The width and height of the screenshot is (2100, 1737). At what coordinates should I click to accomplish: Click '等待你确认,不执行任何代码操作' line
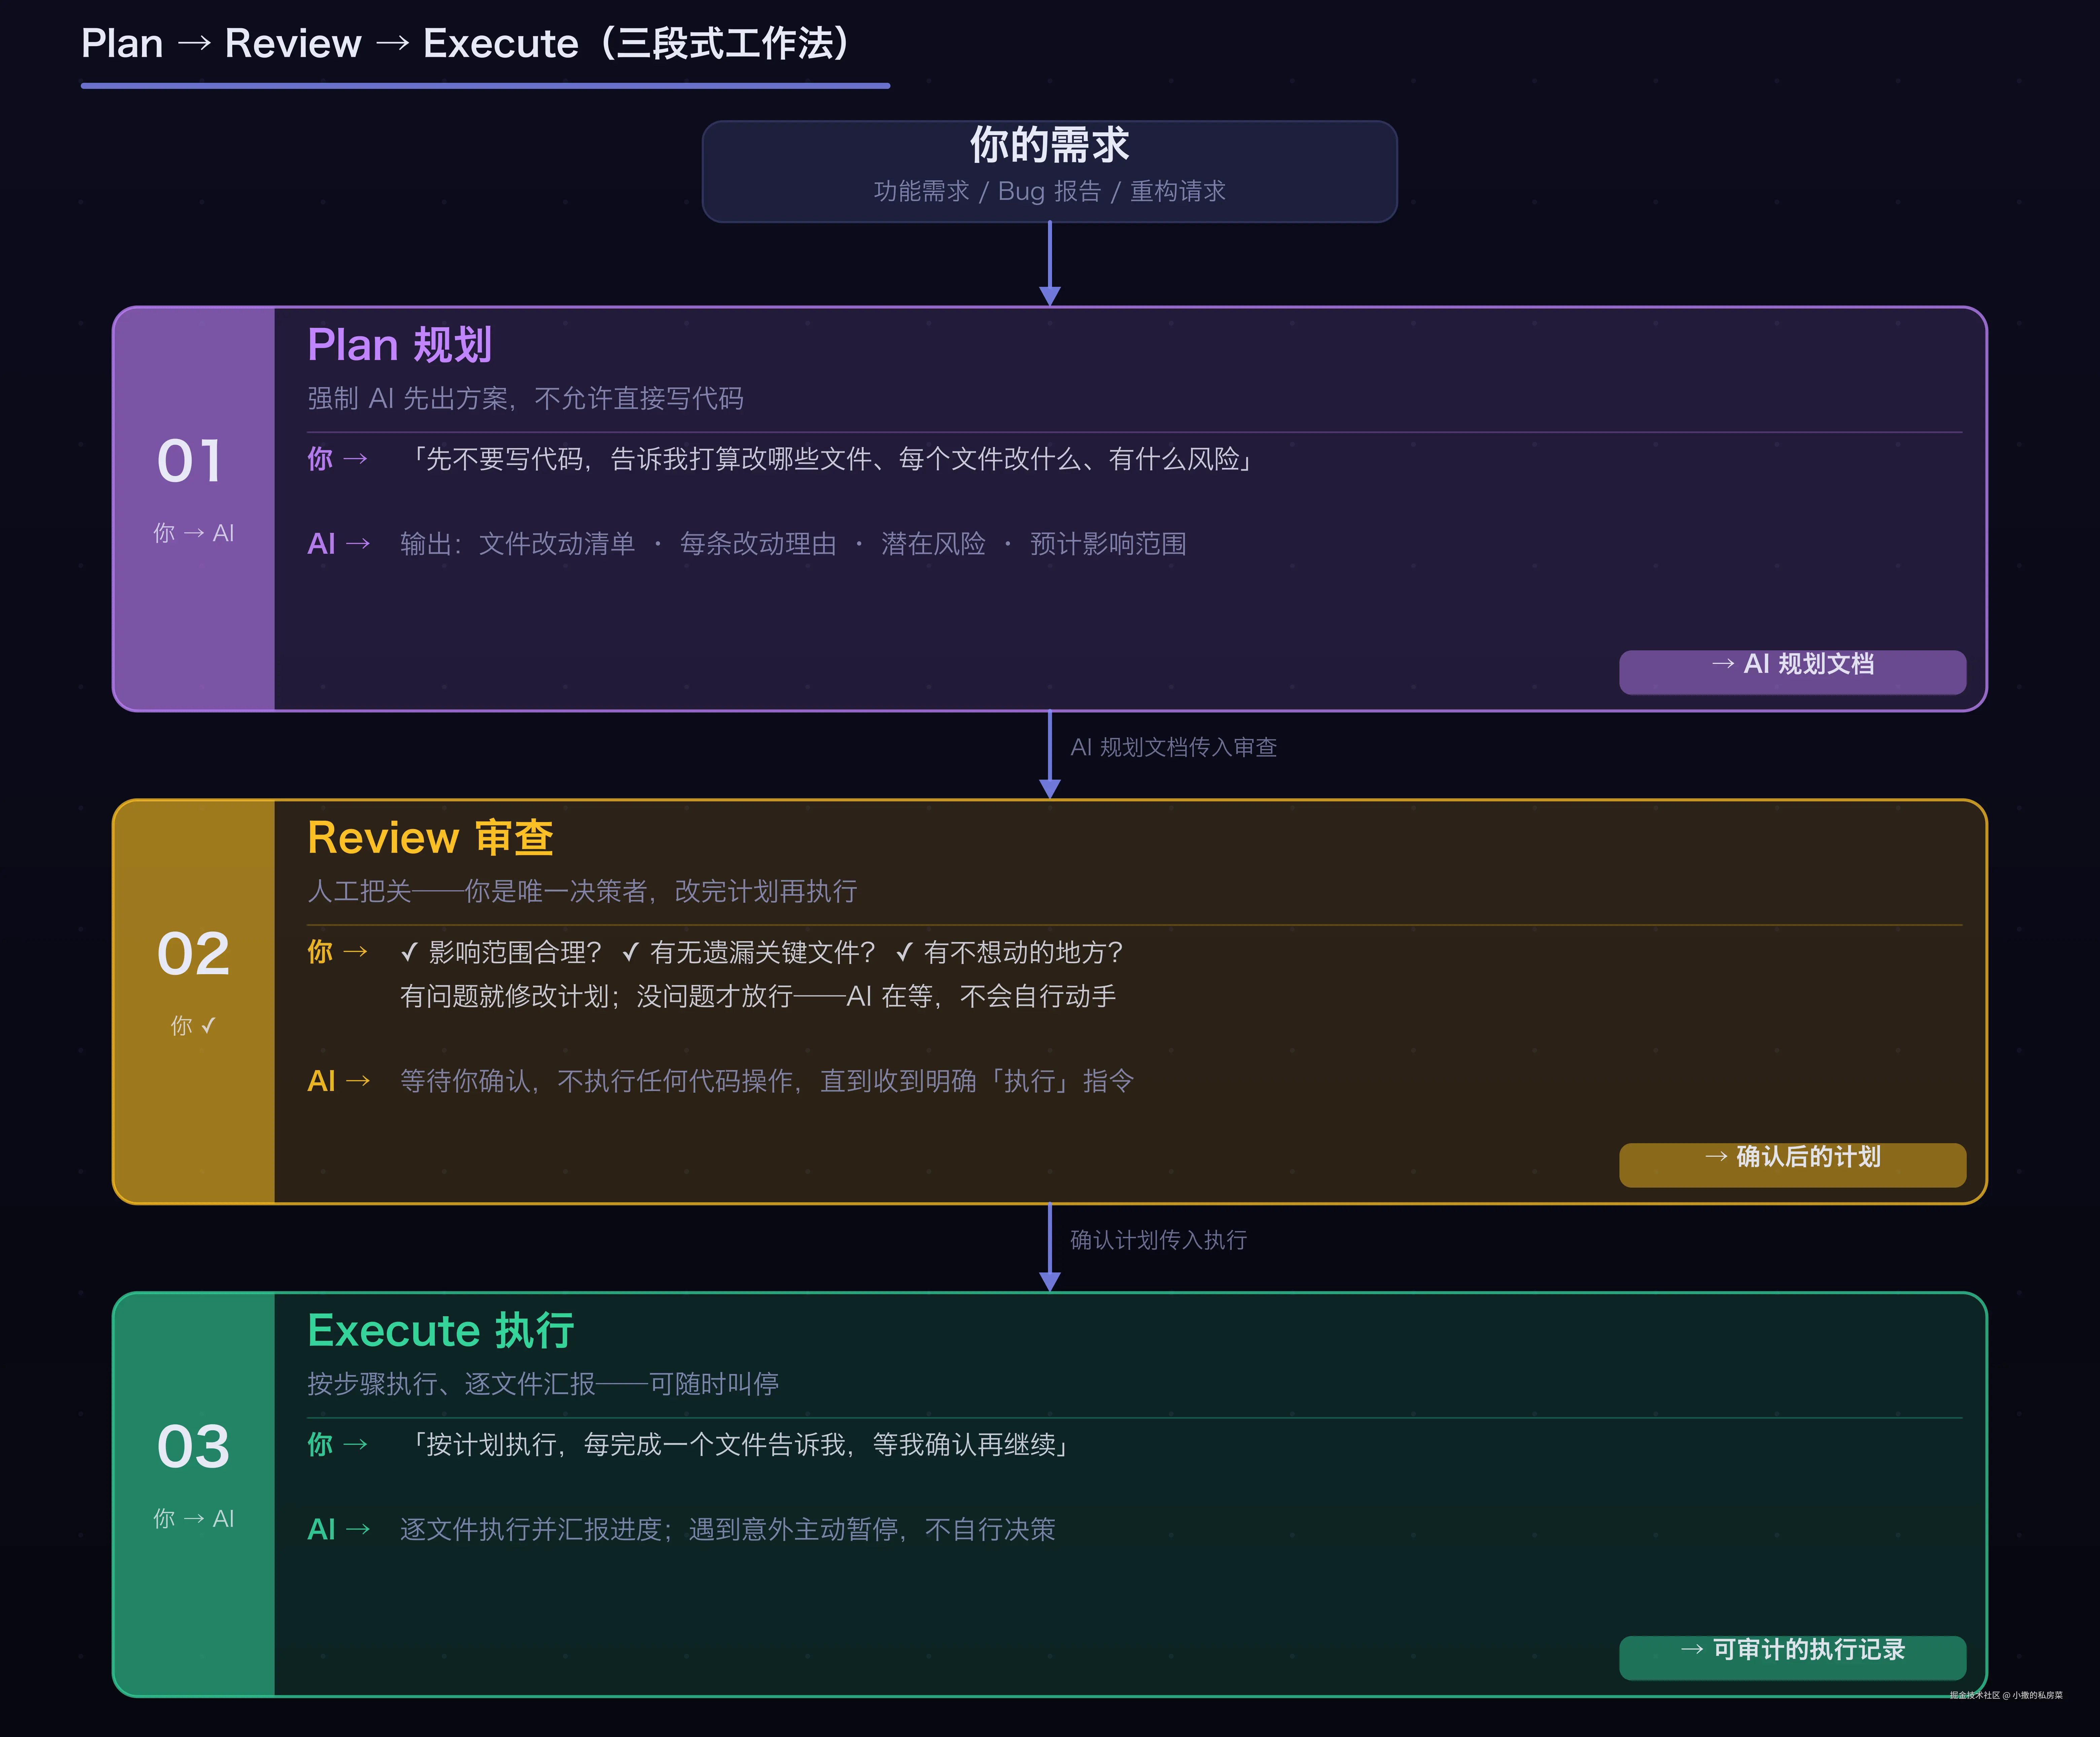click(767, 1081)
